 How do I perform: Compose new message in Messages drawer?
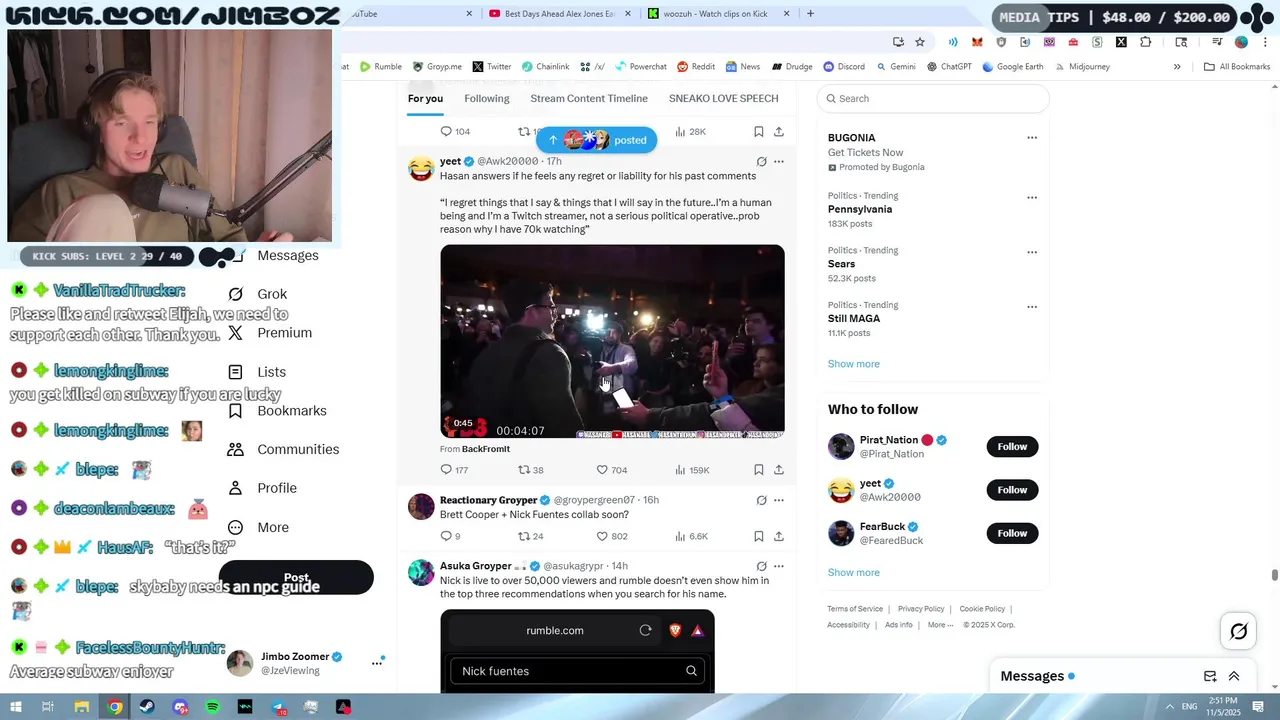1210,676
